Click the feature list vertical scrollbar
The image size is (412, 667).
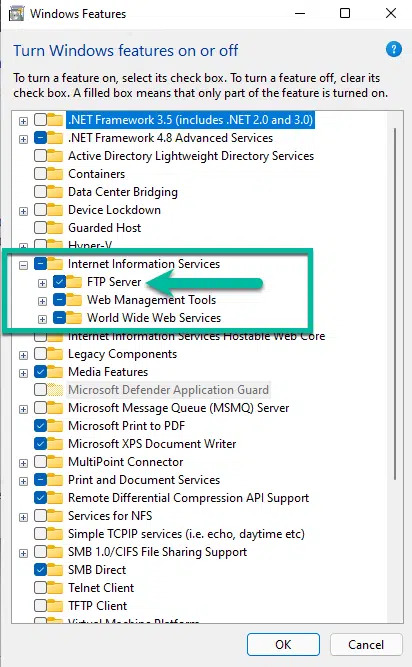click(395, 303)
